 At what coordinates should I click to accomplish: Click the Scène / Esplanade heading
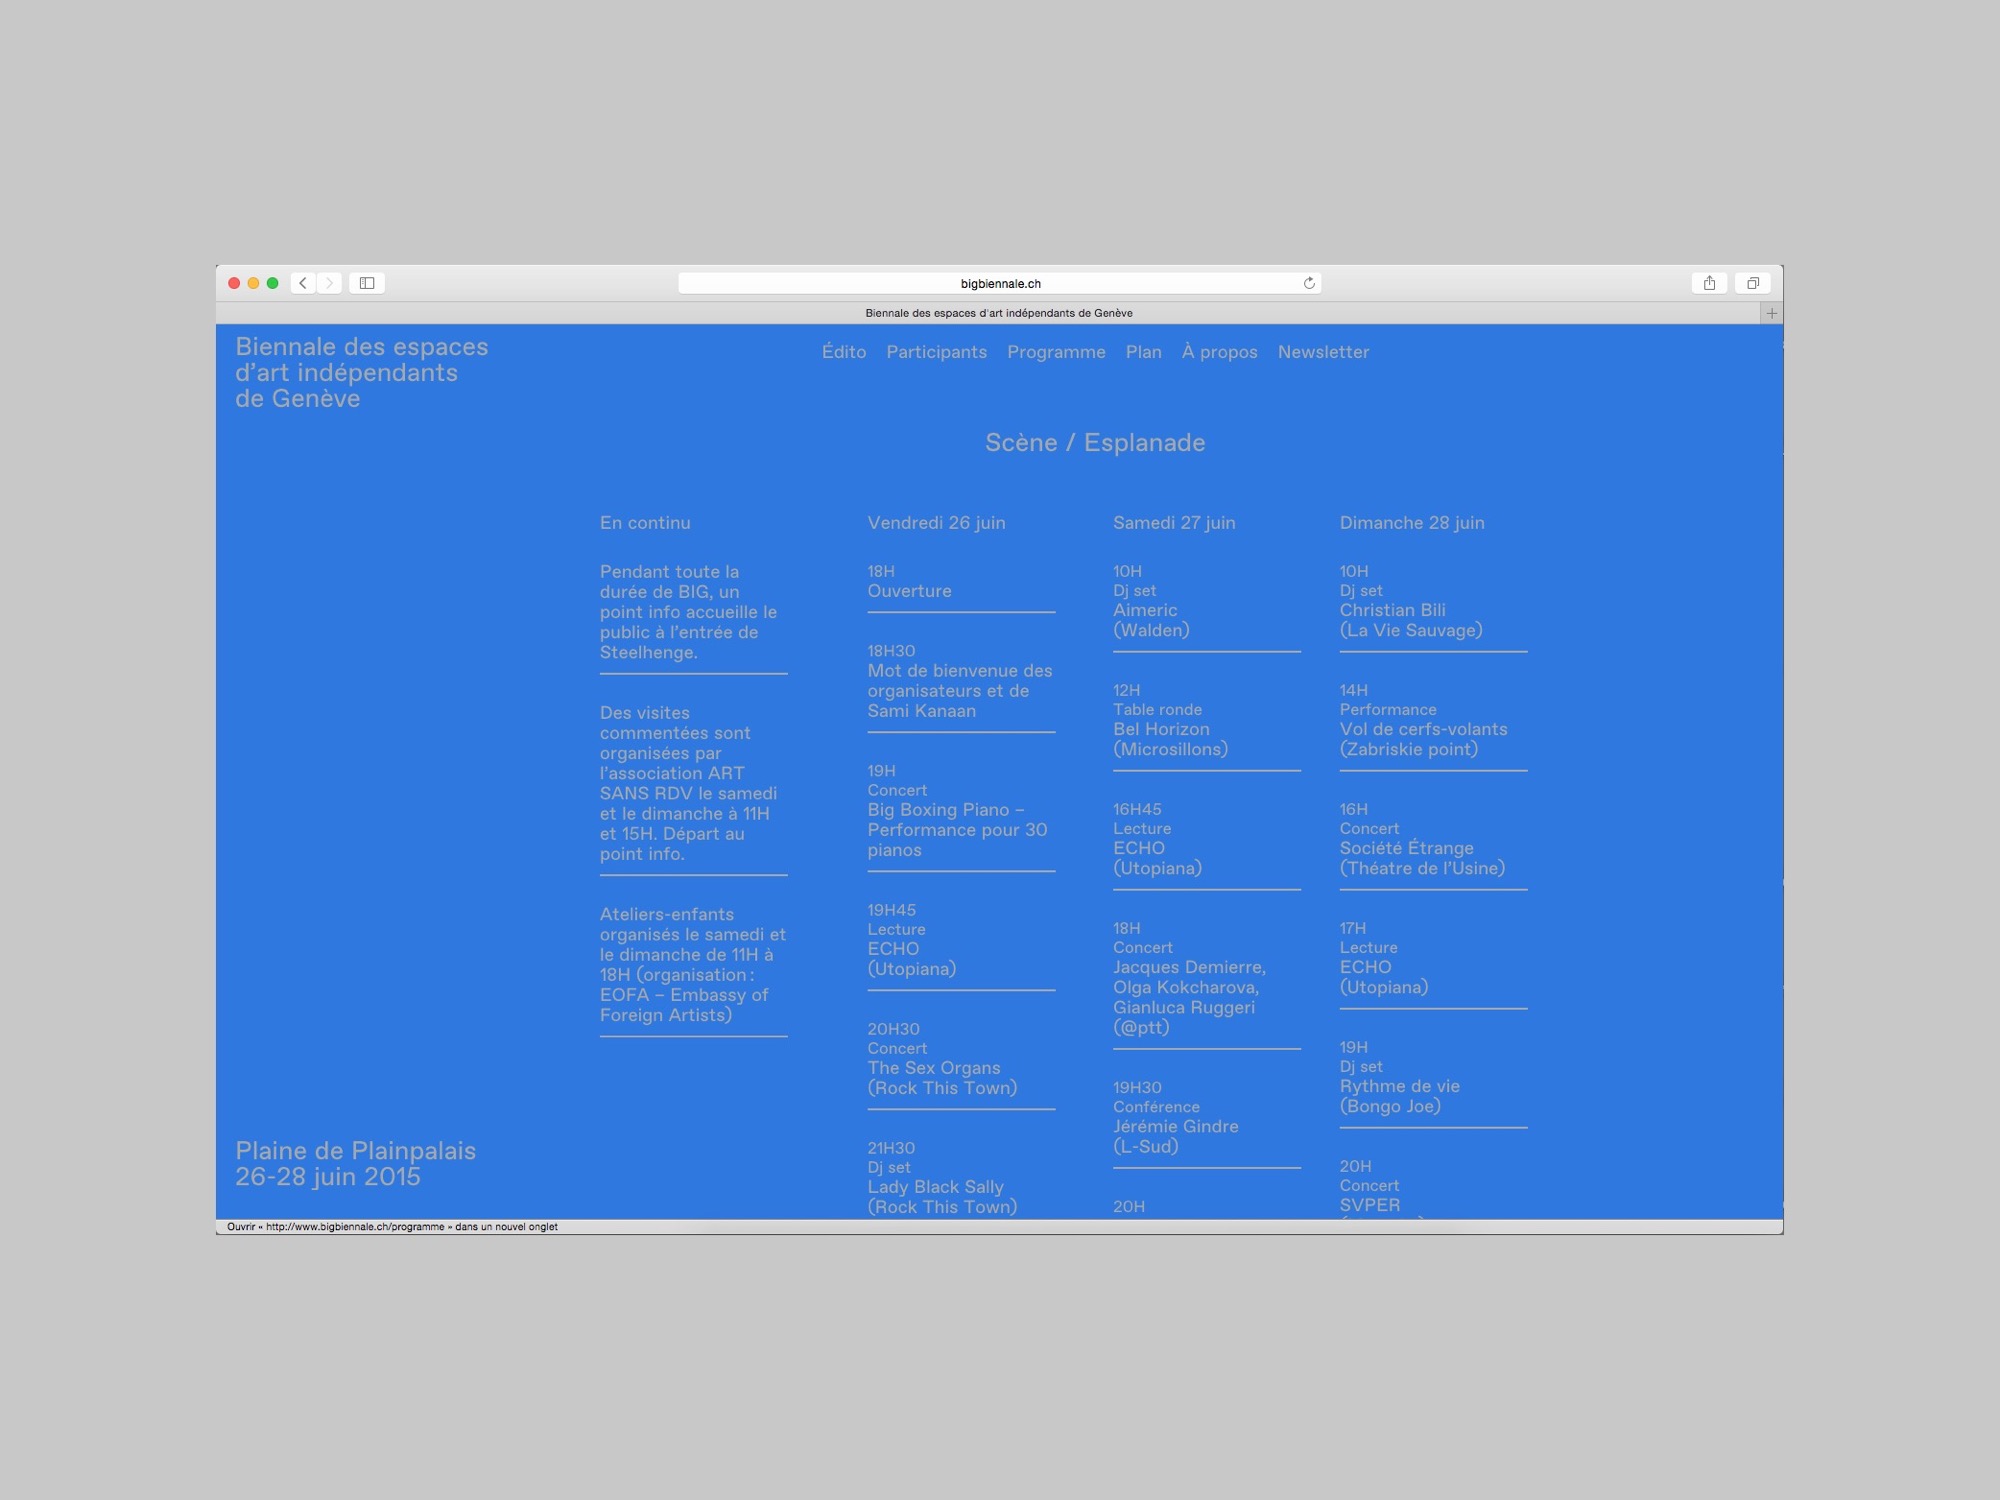(1095, 442)
